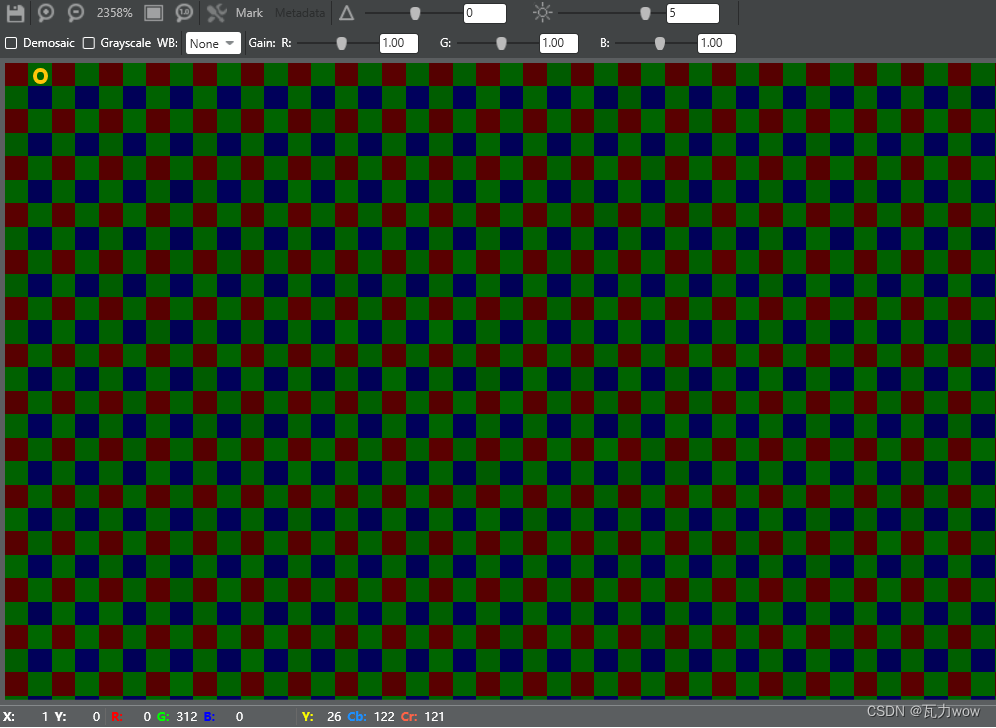Click the brightness value field showing 5
Image resolution: width=996 pixels, height=728 pixels.
tap(693, 13)
